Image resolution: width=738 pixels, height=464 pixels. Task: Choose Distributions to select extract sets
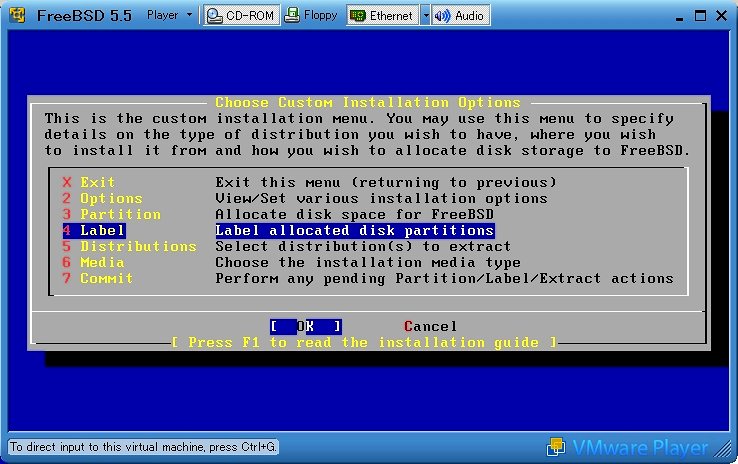(138, 246)
